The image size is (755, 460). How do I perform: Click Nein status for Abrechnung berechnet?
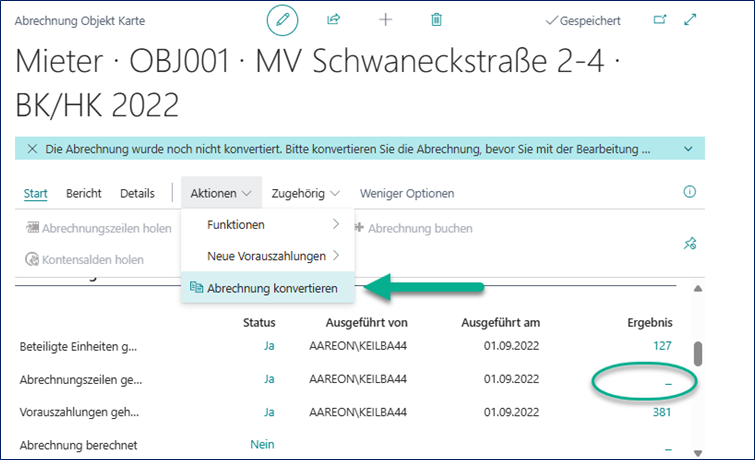(262, 445)
